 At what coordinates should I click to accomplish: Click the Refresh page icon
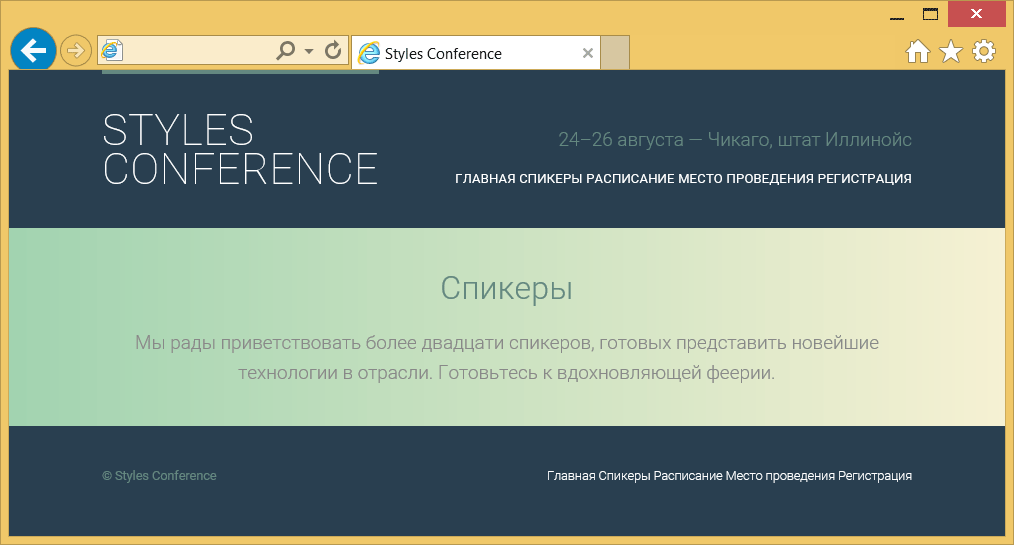(x=334, y=50)
